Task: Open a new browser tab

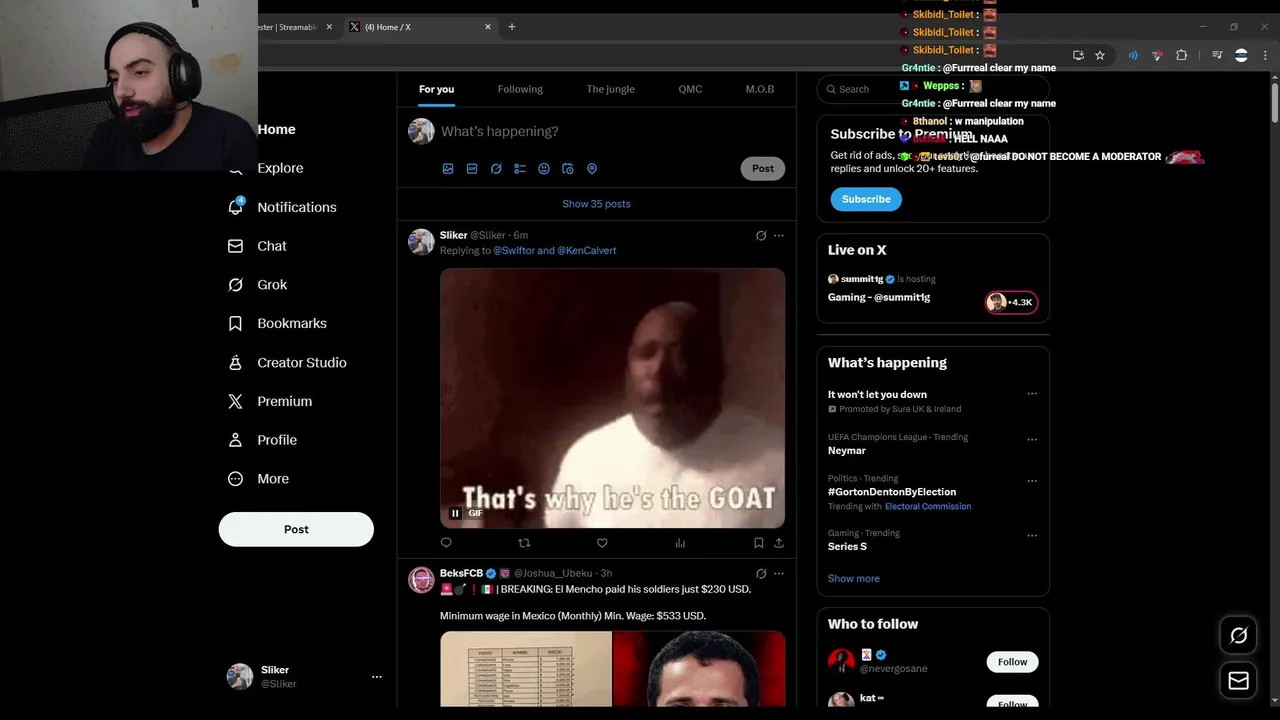Action: coord(512,27)
